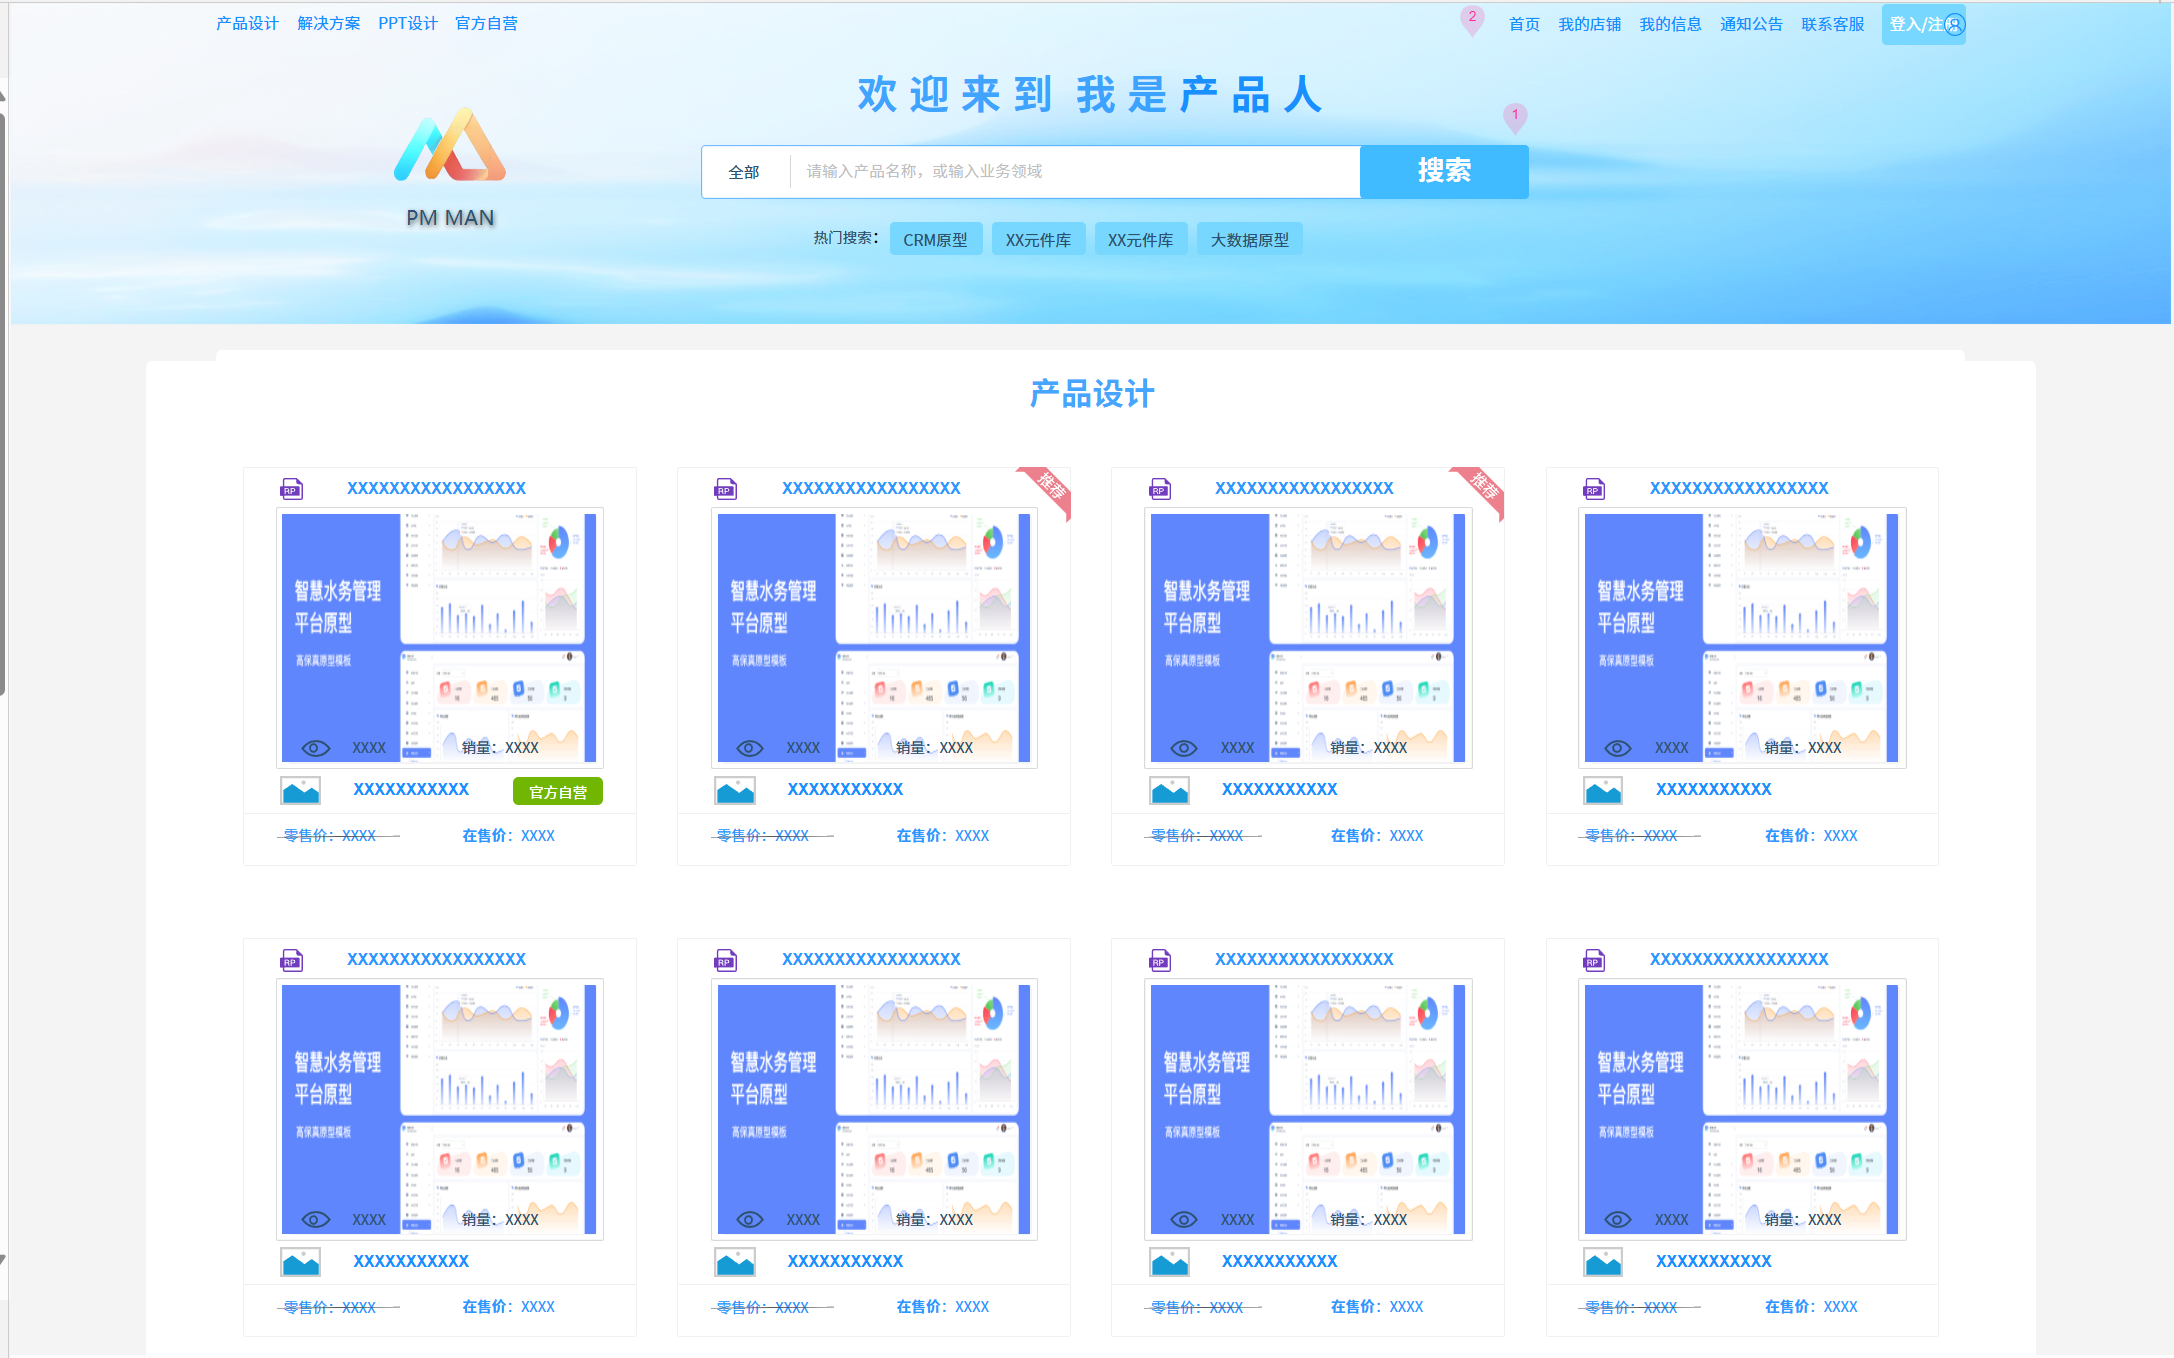Click the eye views icon on second bottom-row thumbnail
The image size is (2174, 1358).
[750, 1219]
